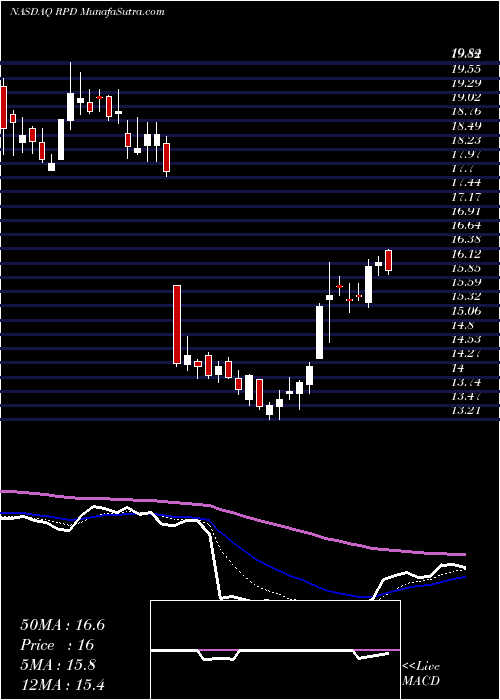Click the 'NASDAQ RPD MunafaSutra.com' chart title
The image size is (500, 700).
point(87,12)
